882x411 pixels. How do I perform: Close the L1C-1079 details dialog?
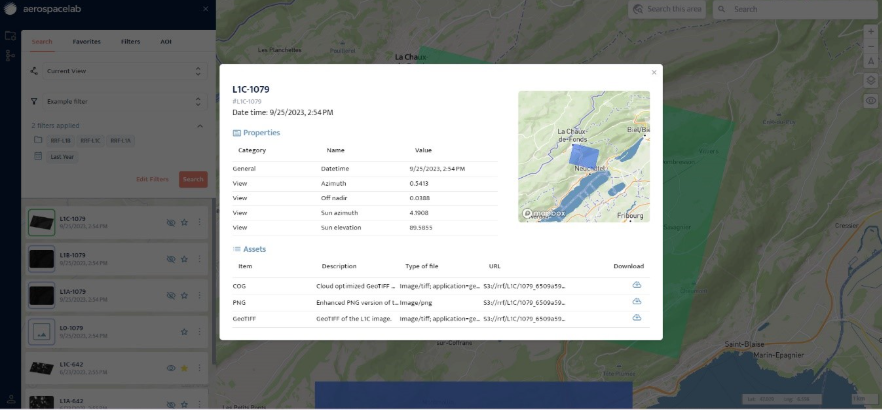tap(654, 72)
